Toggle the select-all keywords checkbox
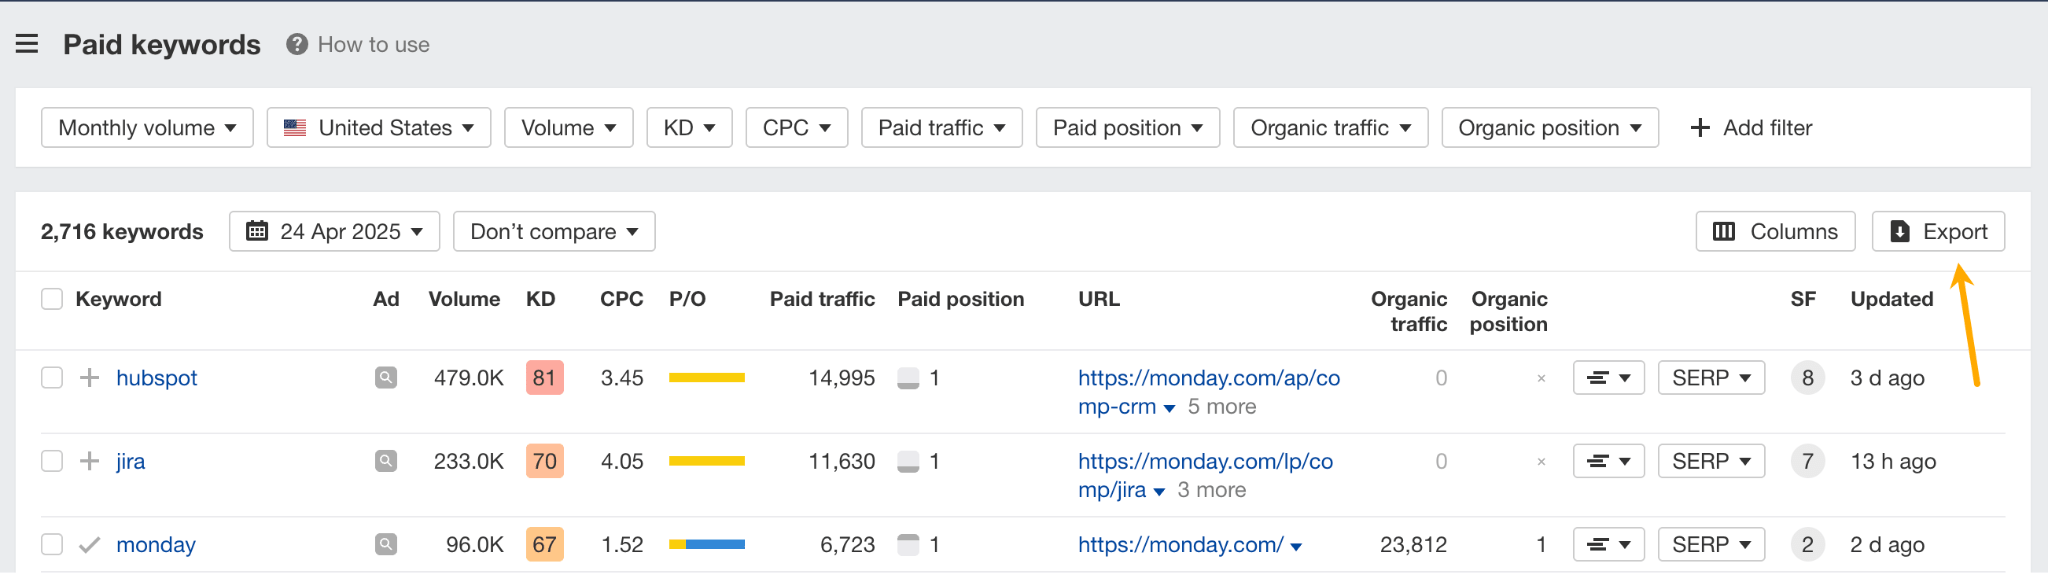2048x573 pixels. click(x=52, y=299)
